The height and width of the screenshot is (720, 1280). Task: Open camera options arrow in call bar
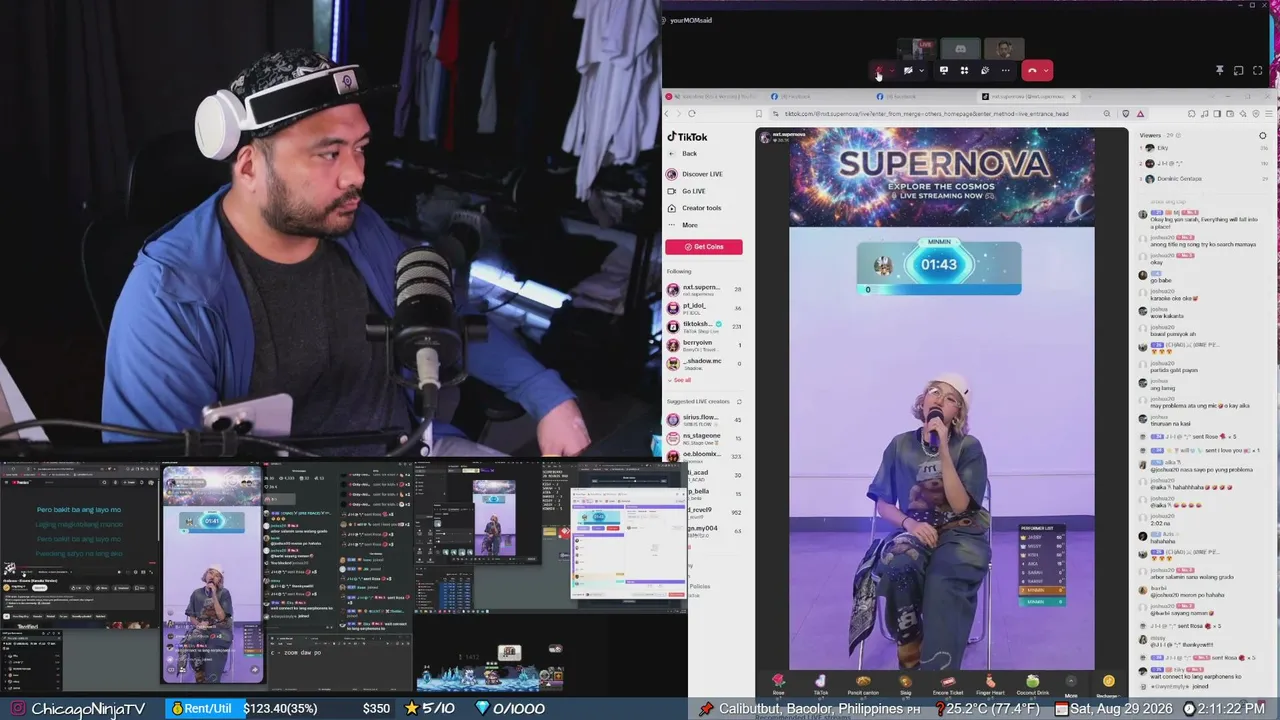[921, 71]
